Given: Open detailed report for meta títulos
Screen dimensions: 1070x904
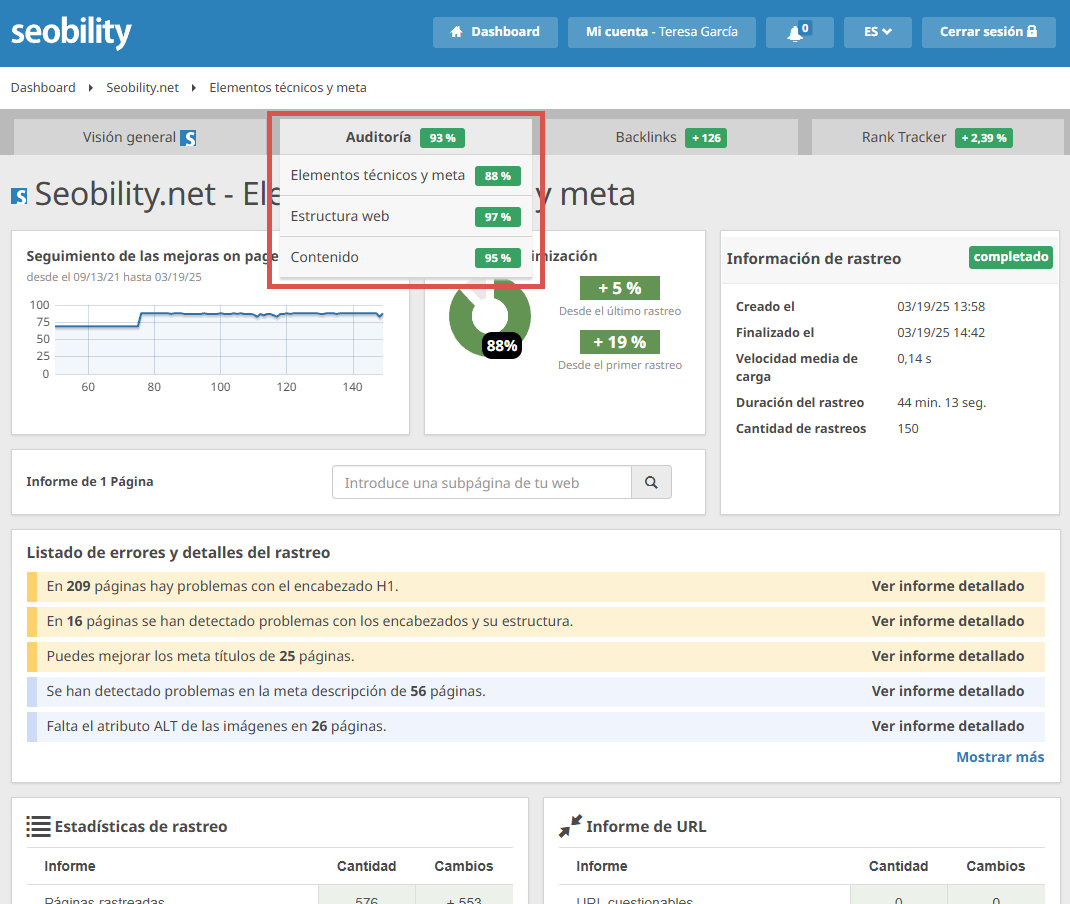Looking at the screenshot, I should [948, 656].
